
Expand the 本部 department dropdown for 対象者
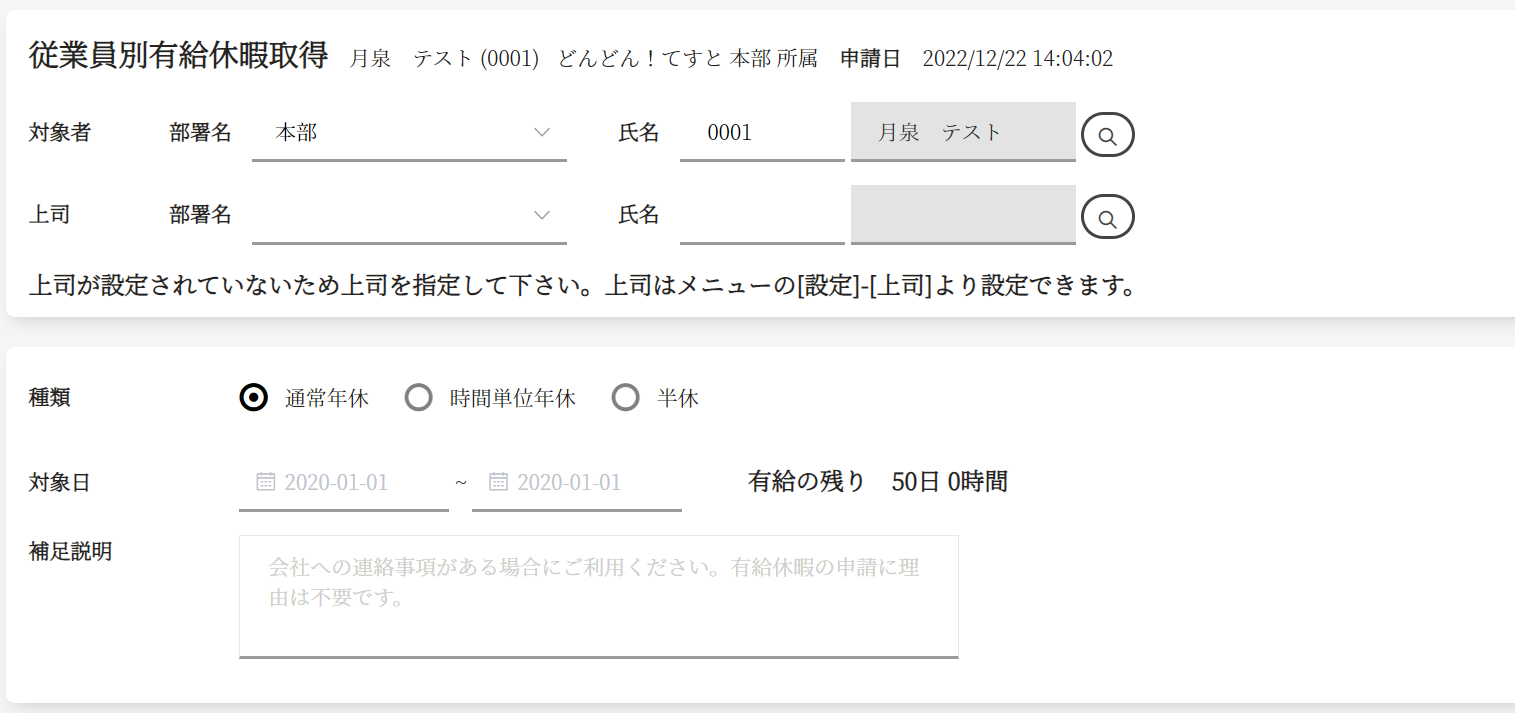[x=400, y=132]
